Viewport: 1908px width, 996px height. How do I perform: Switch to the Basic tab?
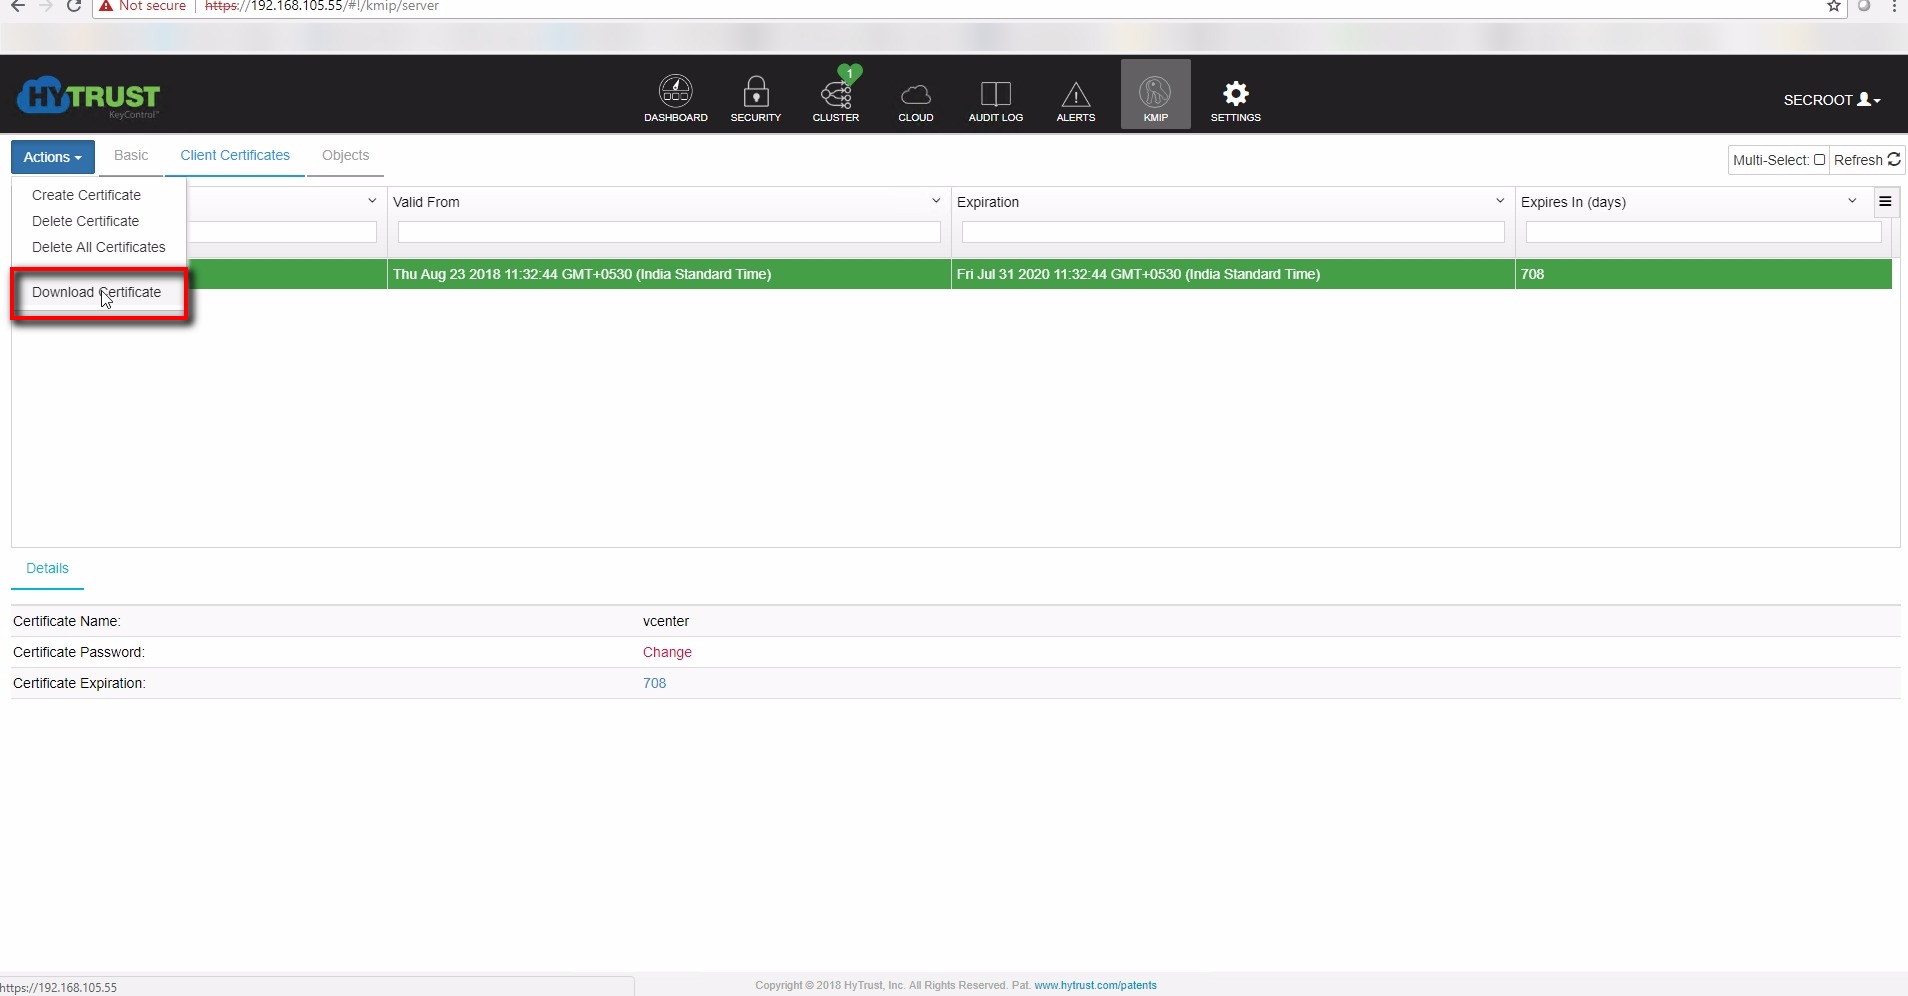point(131,155)
